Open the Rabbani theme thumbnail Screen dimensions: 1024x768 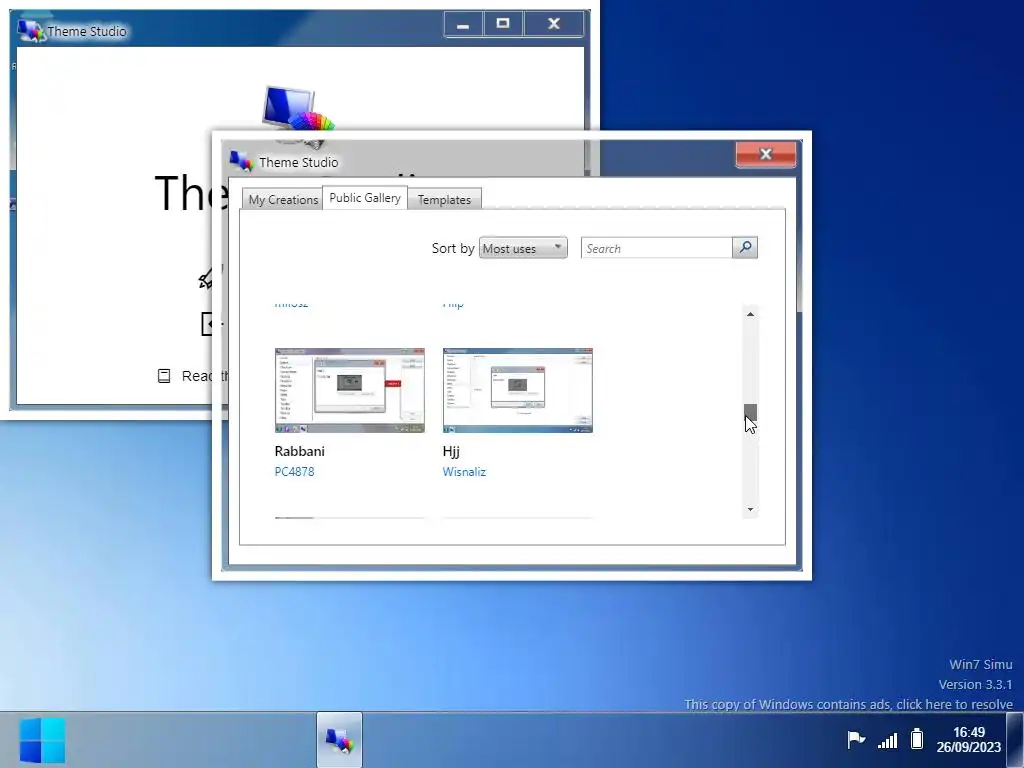tap(350, 391)
